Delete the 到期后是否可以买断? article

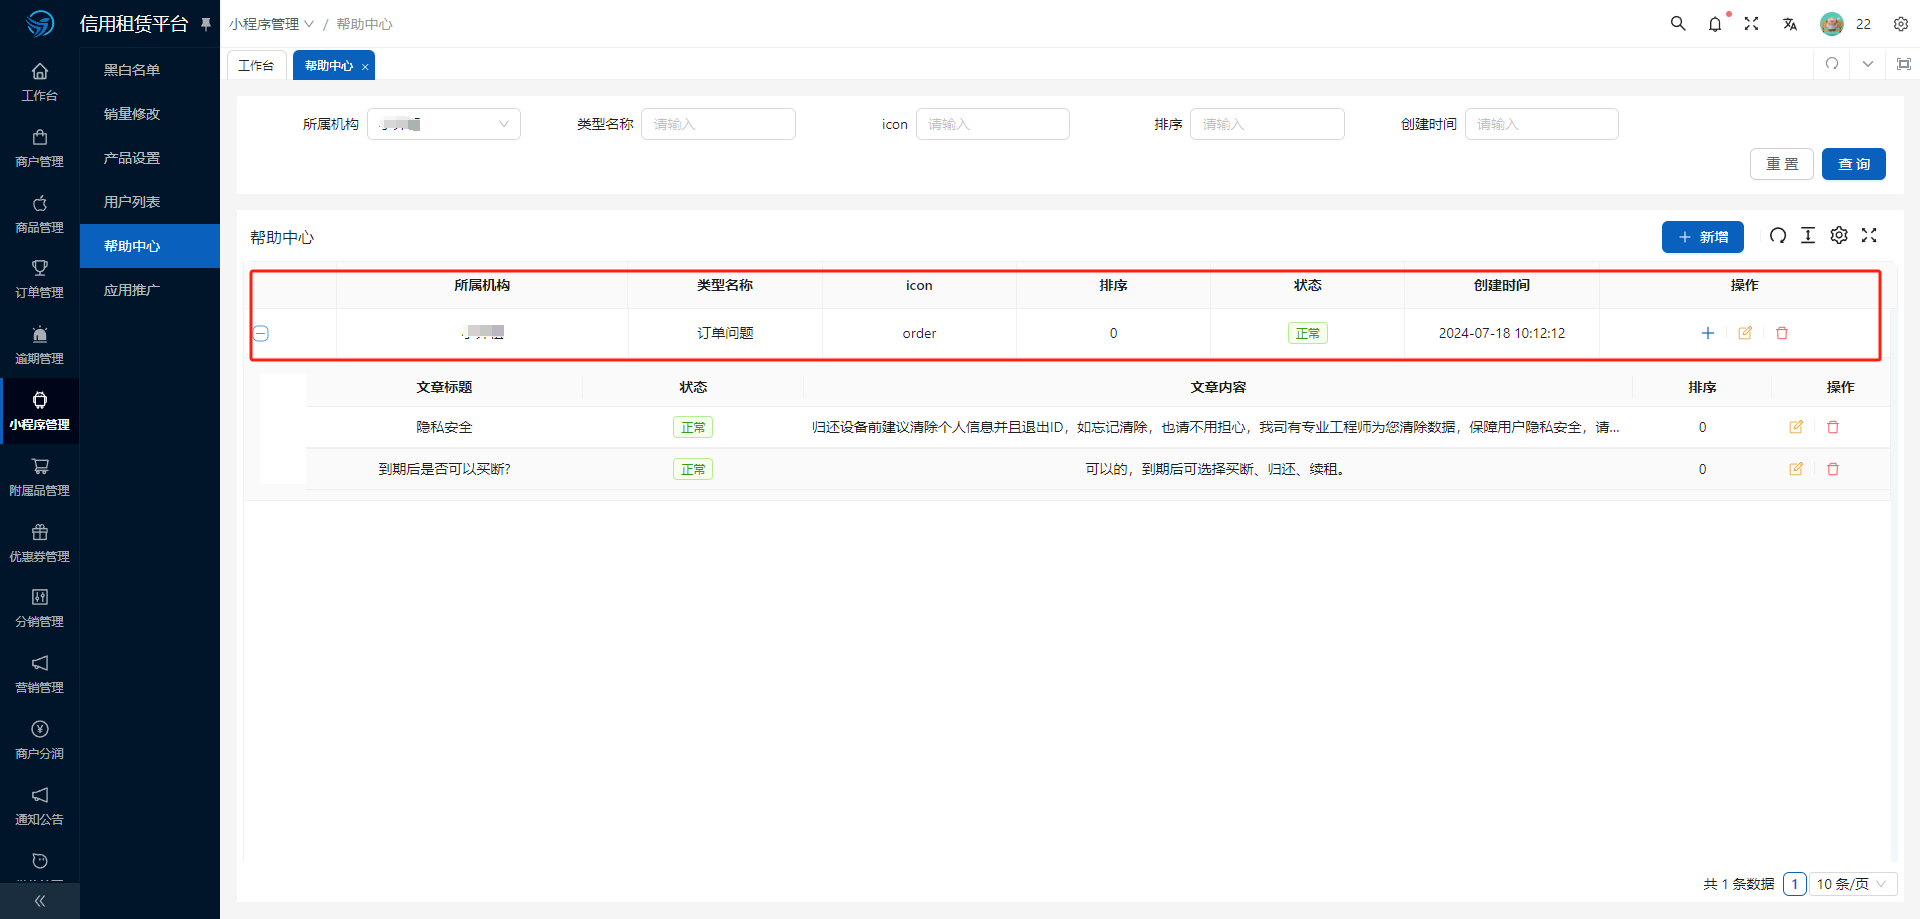pyautogui.click(x=1833, y=469)
